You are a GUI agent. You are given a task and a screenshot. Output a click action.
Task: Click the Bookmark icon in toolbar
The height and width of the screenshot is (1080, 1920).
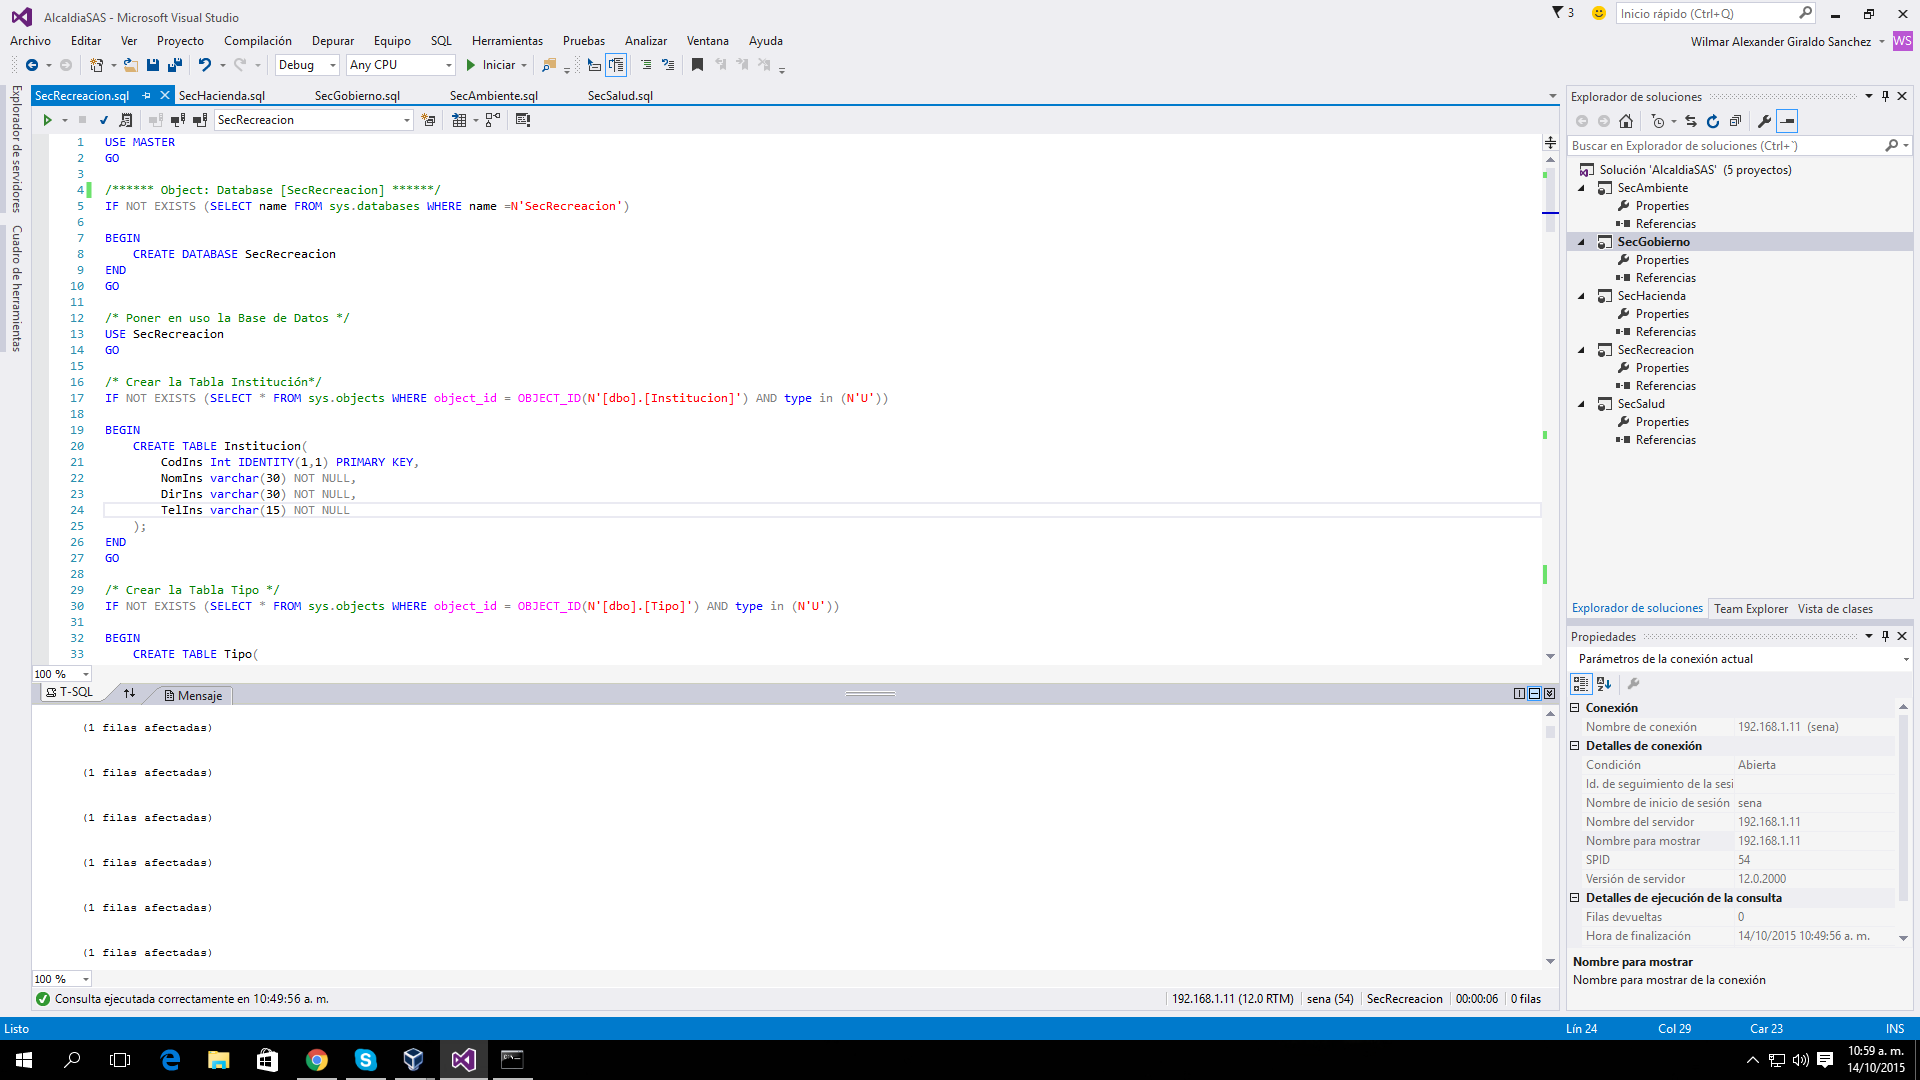[x=698, y=65]
